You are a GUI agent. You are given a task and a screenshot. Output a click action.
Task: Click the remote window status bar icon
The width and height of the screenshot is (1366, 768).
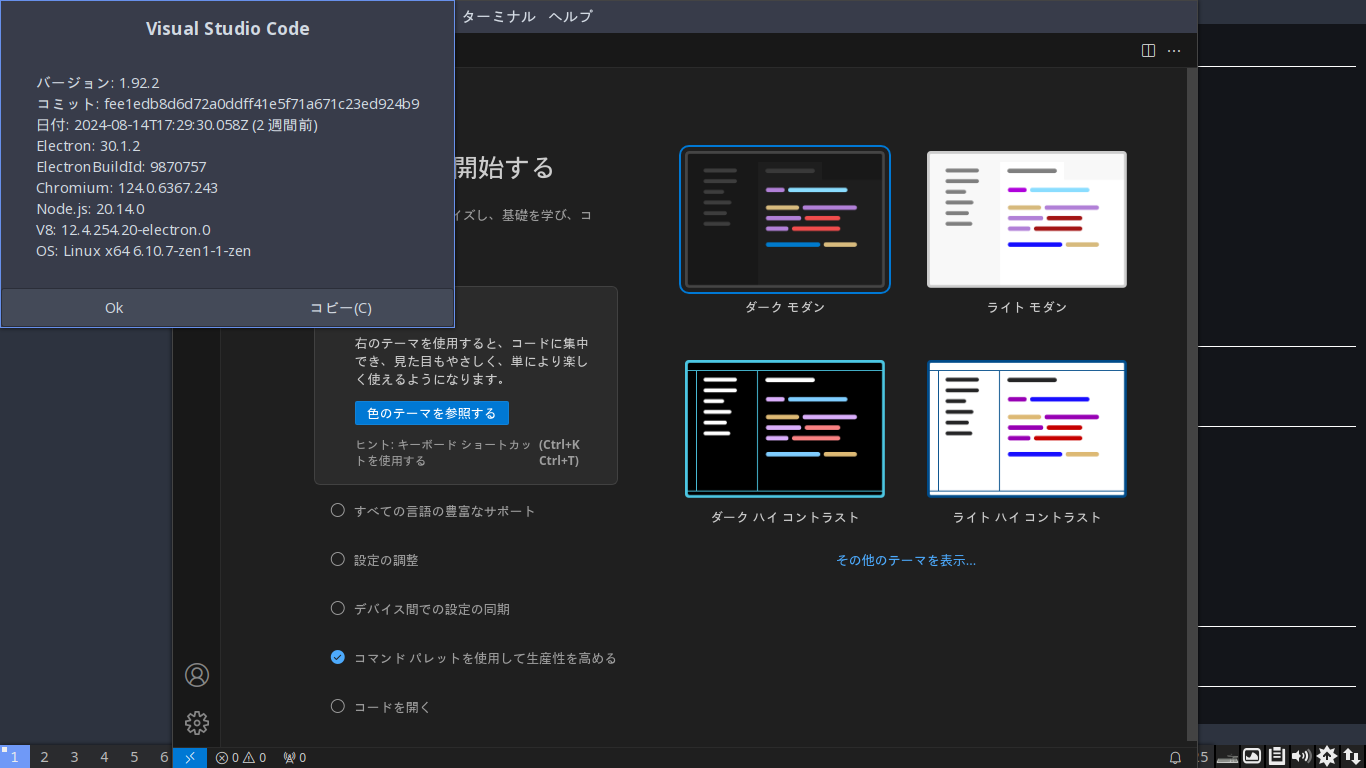pyautogui.click(x=190, y=758)
